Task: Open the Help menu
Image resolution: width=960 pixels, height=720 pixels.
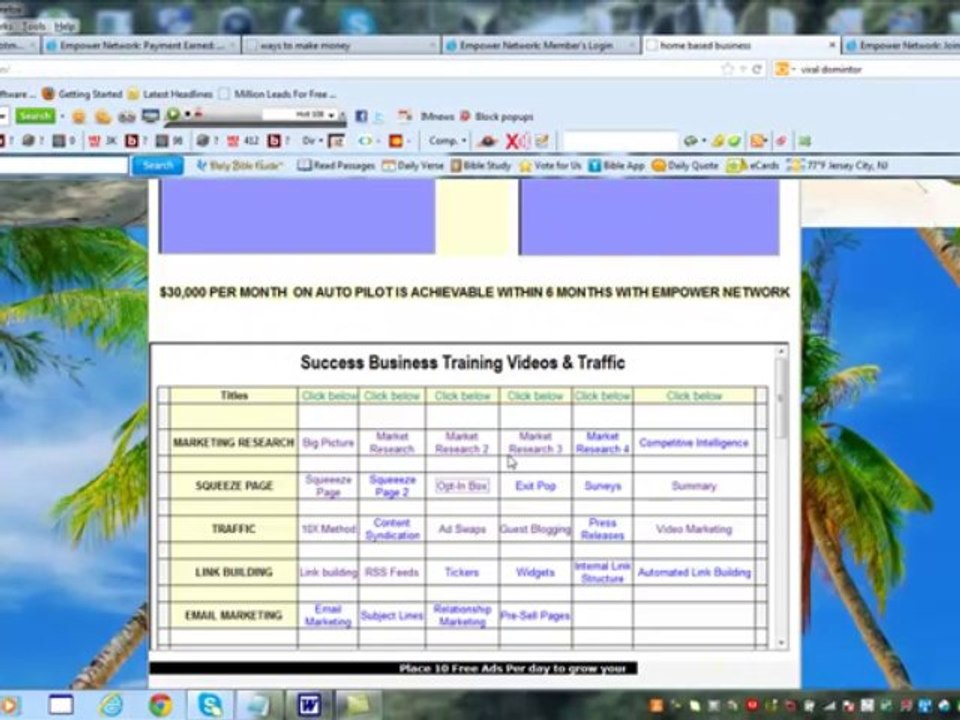Action: (x=64, y=26)
